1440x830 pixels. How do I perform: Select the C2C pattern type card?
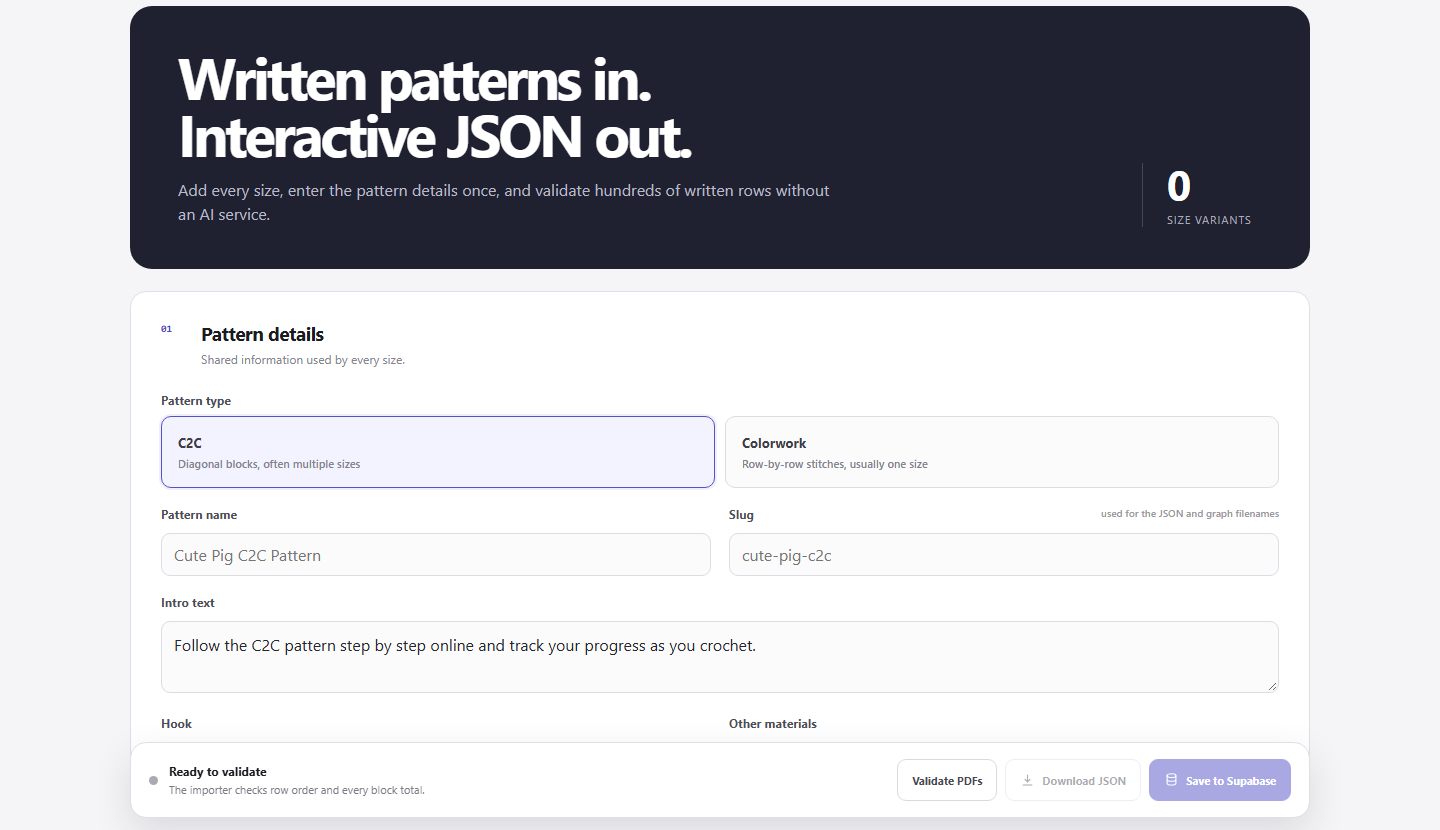tap(437, 452)
